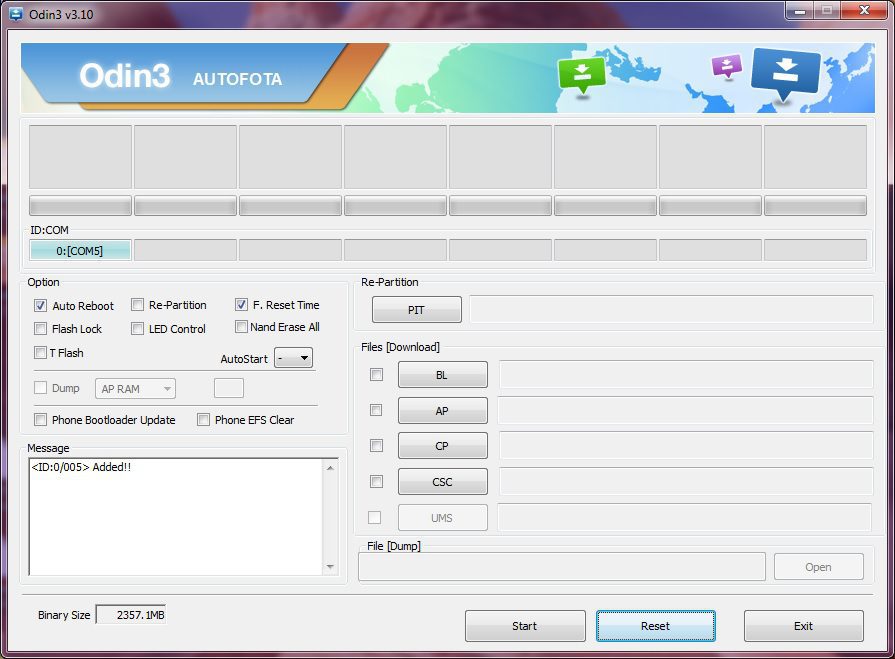Tick the checkbox beside the AP button

pos(376,410)
